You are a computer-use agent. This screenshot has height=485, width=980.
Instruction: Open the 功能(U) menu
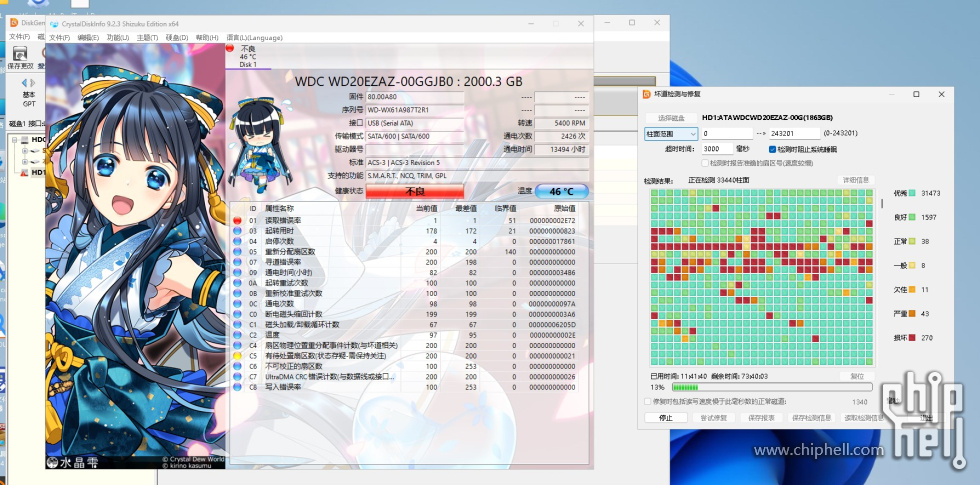pos(118,38)
